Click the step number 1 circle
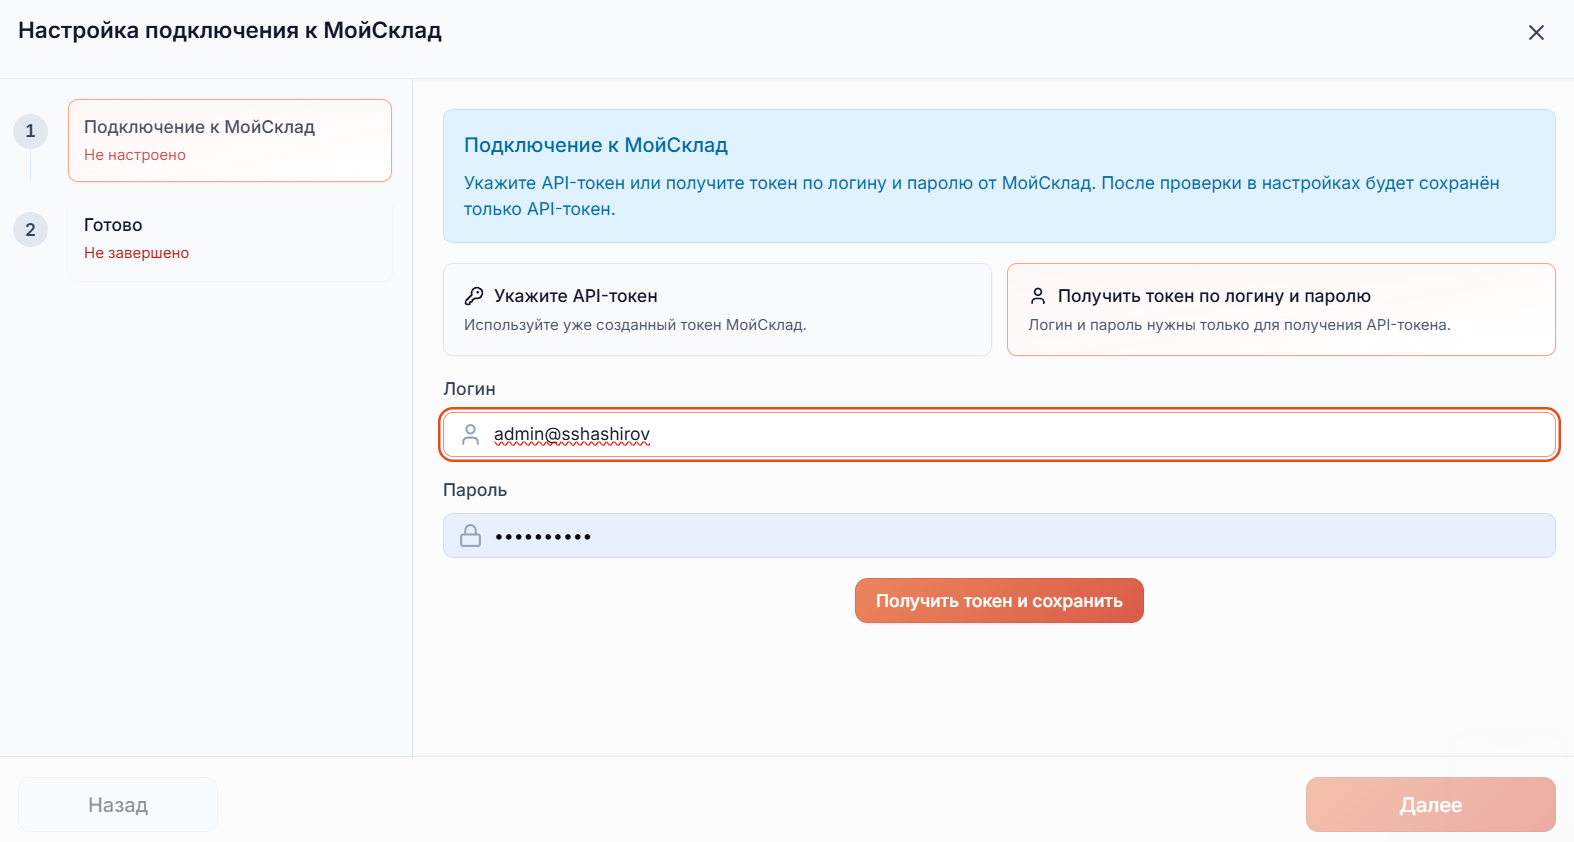This screenshot has height=842, width=1574. tap(30, 131)
